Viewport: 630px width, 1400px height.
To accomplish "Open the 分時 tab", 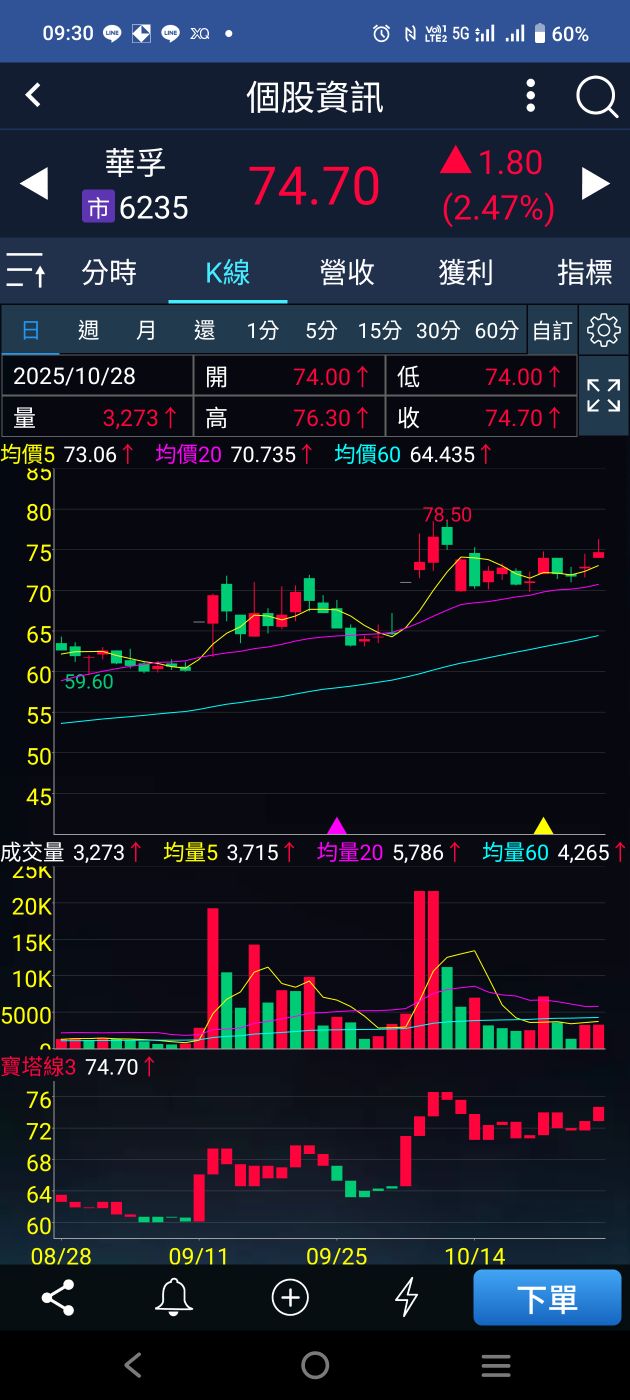I will point(109,272).
